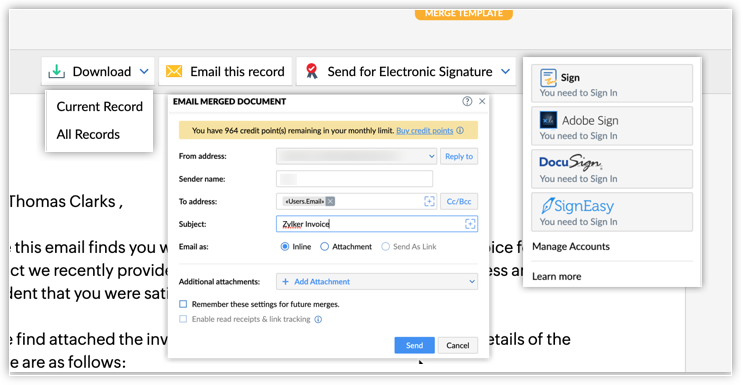
Task: Choose All Records from Download menu
Action: pos(88,134)
